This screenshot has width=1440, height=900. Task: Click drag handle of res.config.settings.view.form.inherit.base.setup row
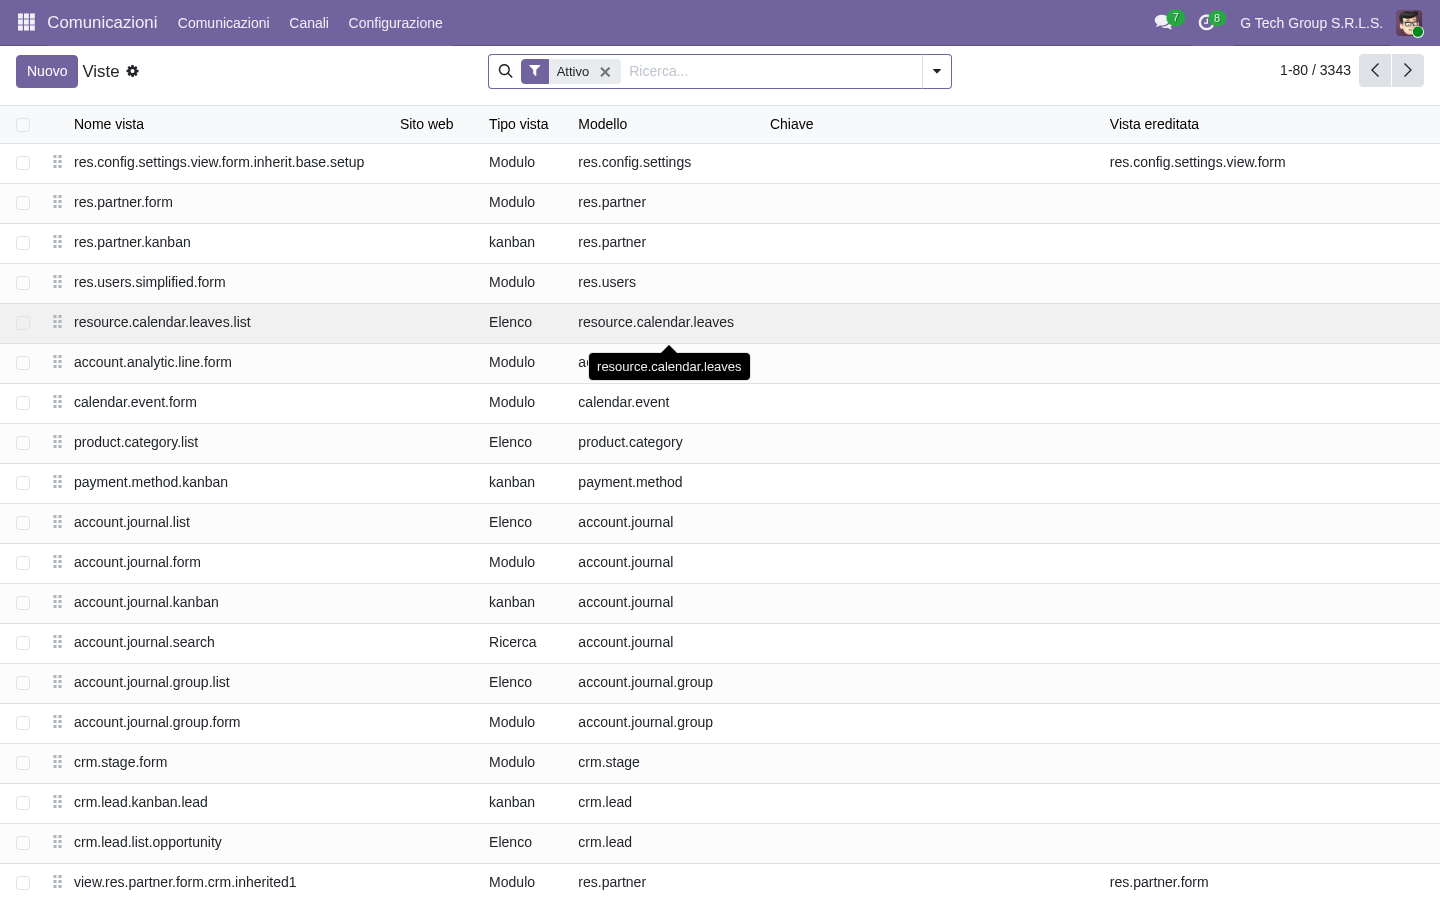click(x=57, y=162)
